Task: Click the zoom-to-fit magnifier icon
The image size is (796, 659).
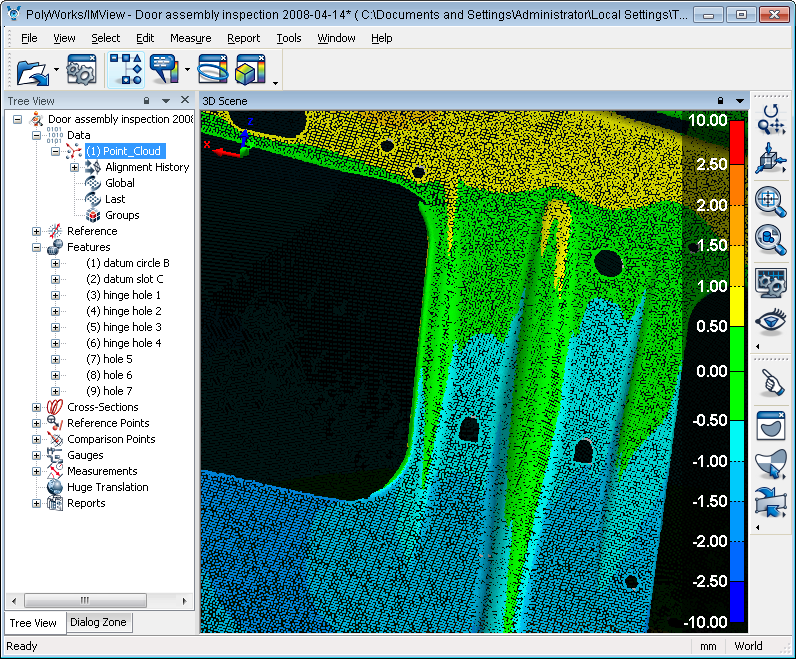Action: [771, 202]
